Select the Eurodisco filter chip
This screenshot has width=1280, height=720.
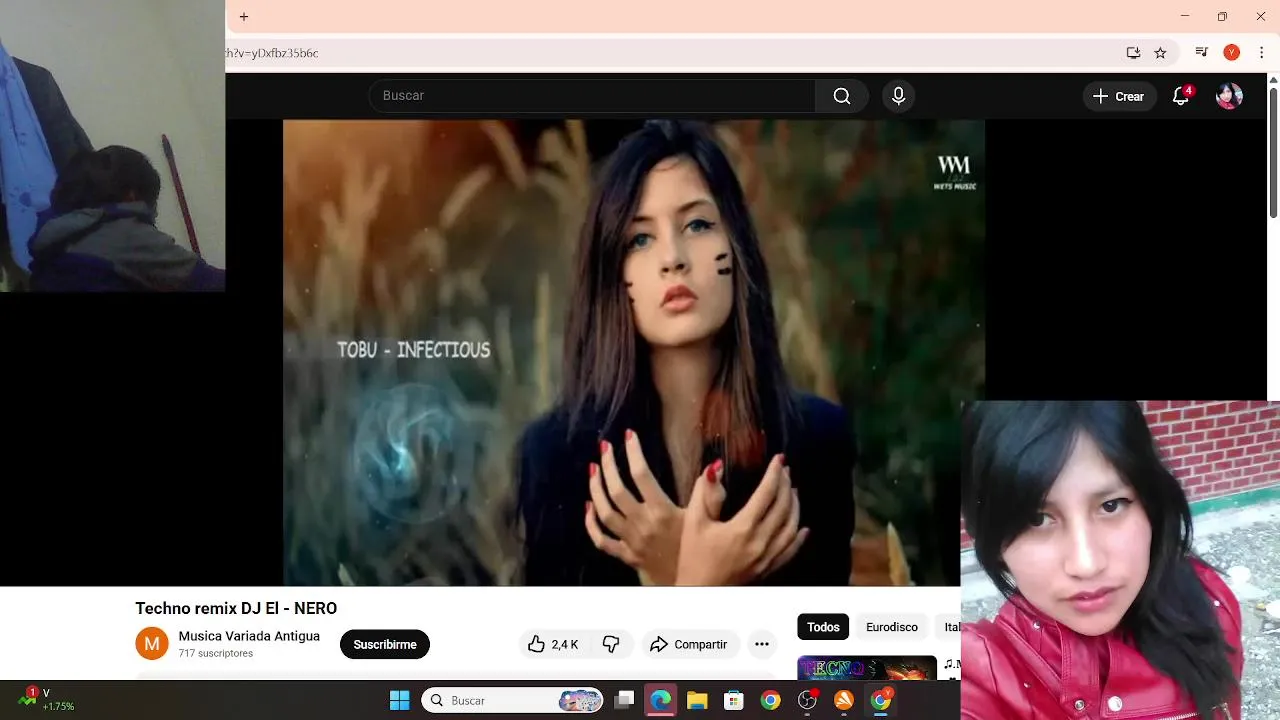coord(892,627)
